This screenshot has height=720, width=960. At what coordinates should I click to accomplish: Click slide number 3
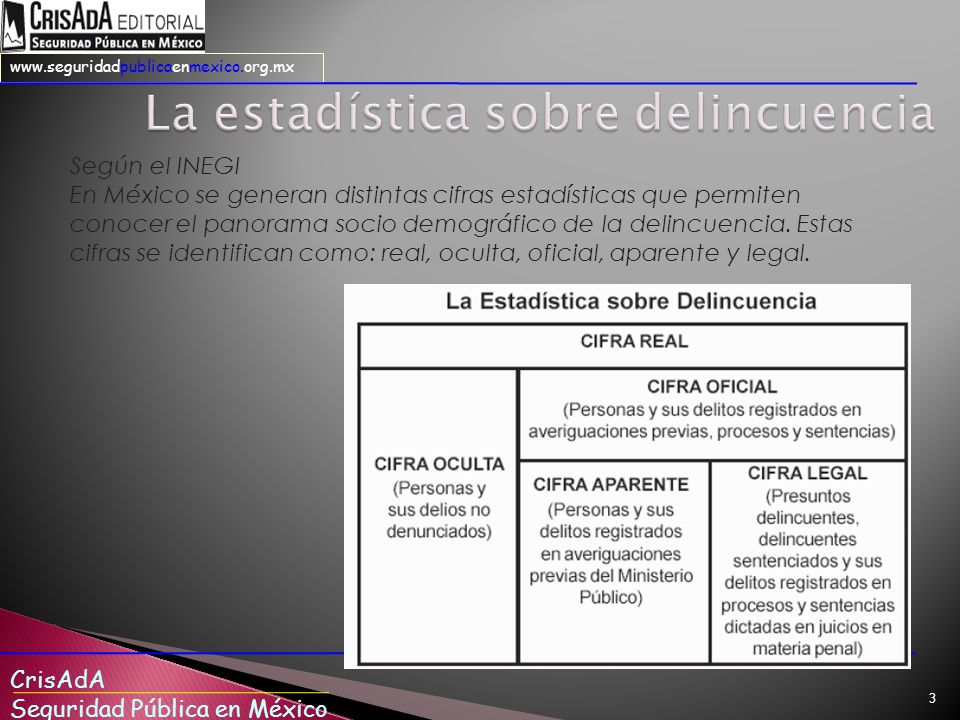pos(932,698)
